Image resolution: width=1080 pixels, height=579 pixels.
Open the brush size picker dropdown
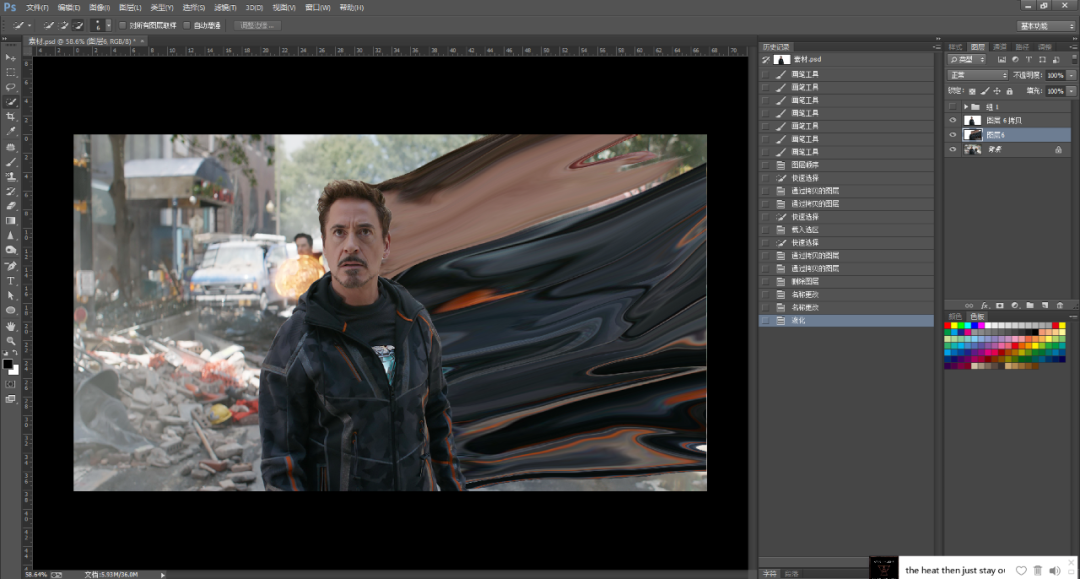(x=108, y=25)
